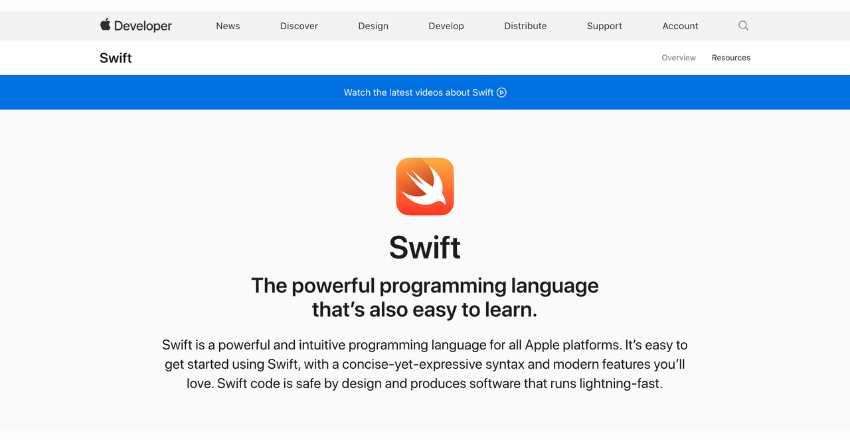Click the Swift title in sub-navigation
This screenshot has width=850, height=440.
coord(115,58)
